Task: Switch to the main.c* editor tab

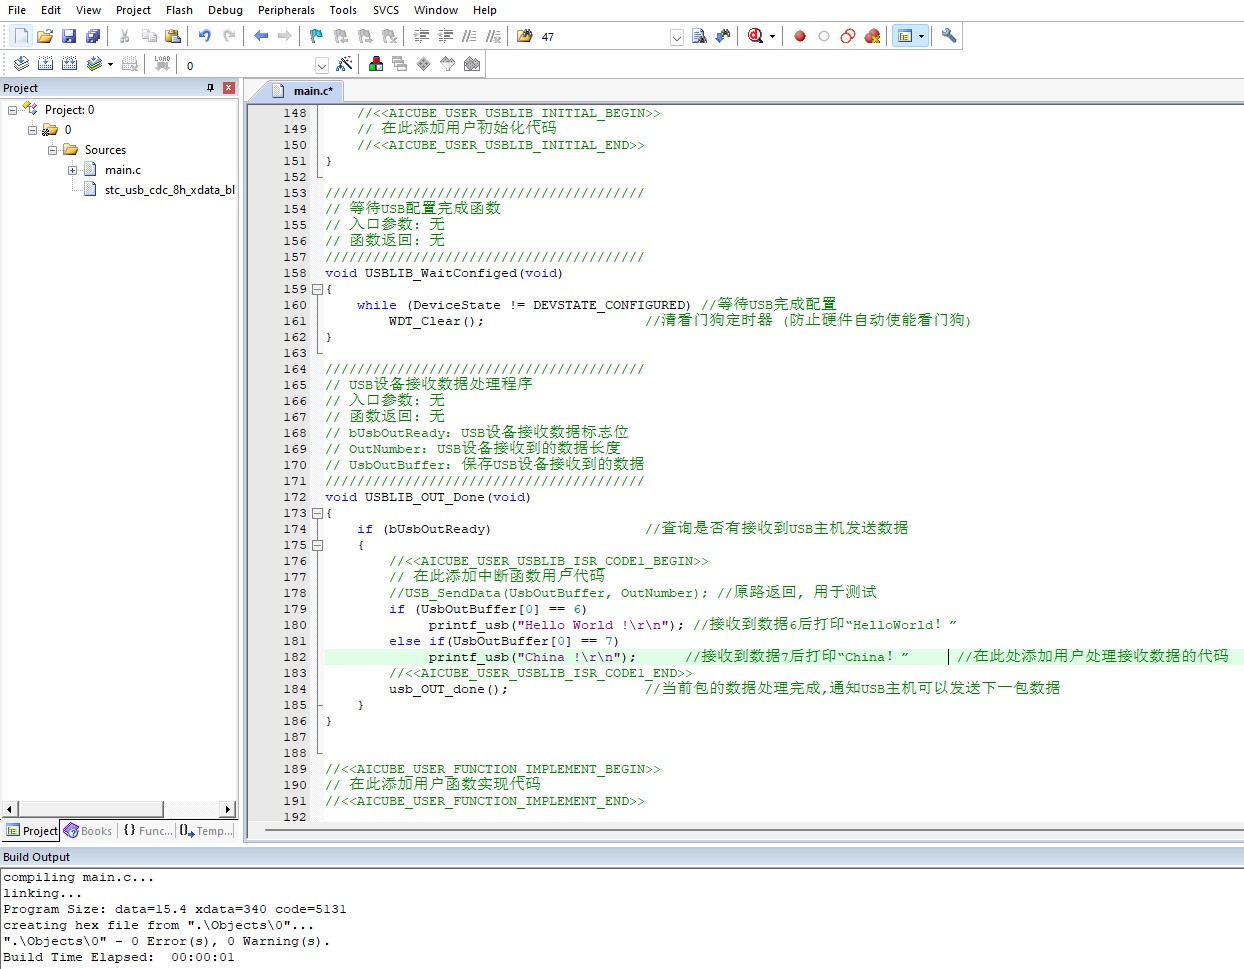Action: point(304,91)
